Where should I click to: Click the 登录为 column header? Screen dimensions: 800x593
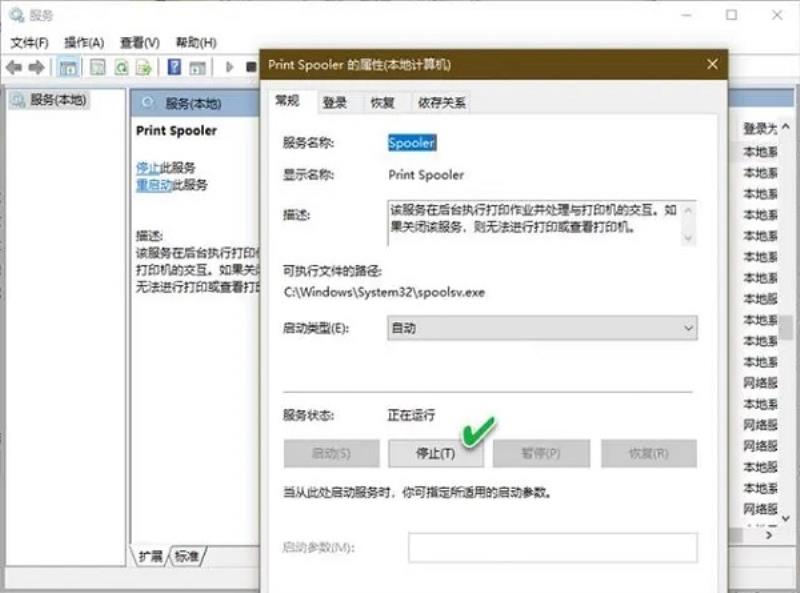(x=759, y=129)
